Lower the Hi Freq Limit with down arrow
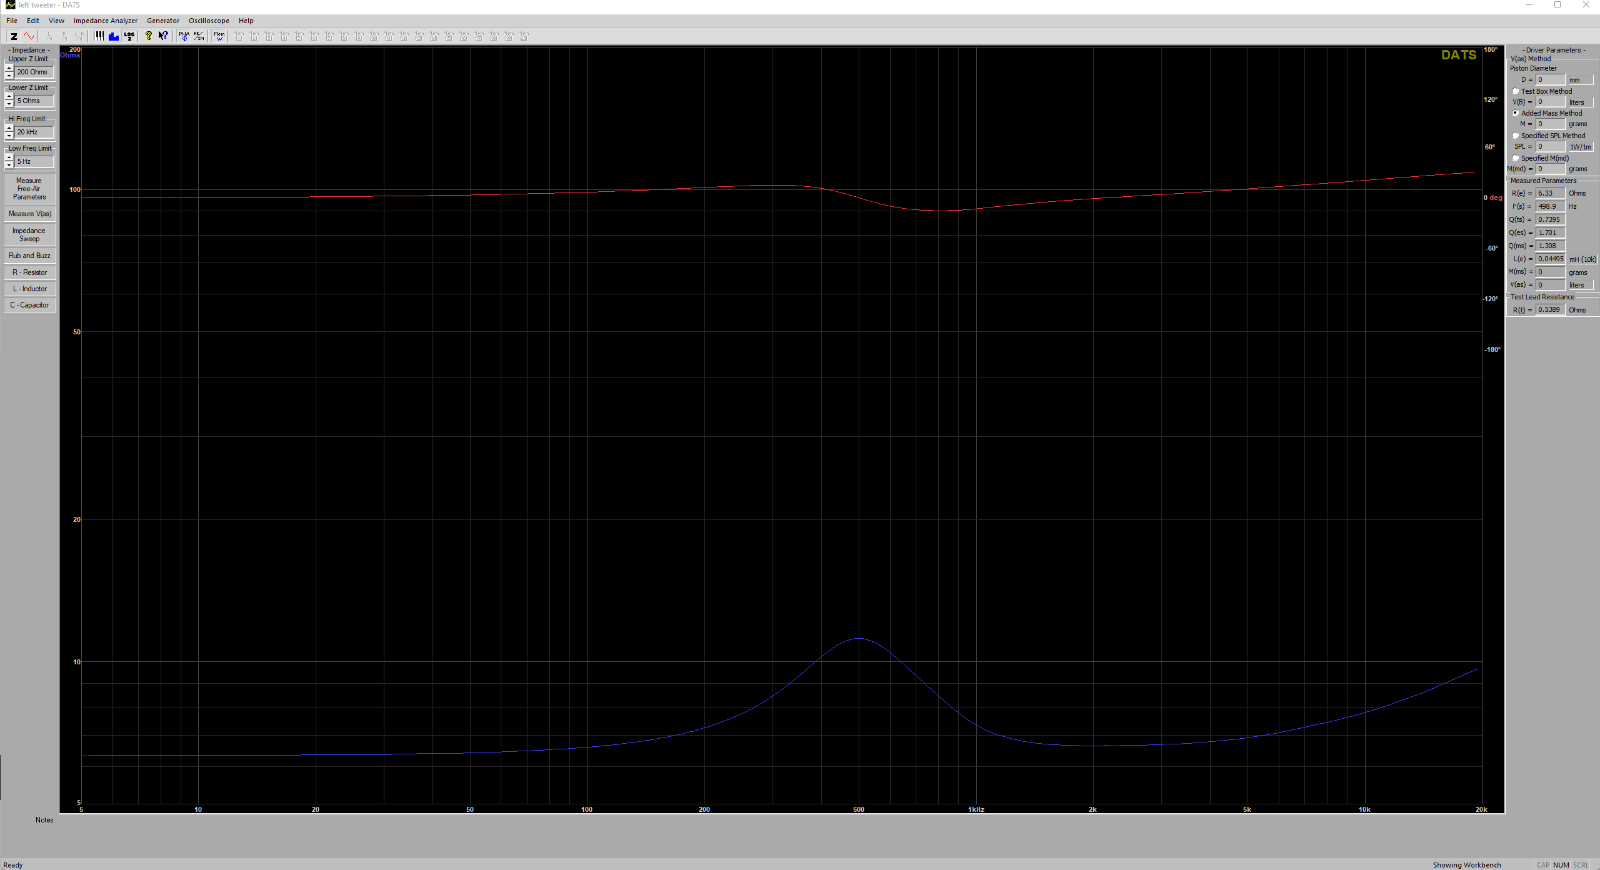Screen dimensions: 1600x870 click(9, 135)
